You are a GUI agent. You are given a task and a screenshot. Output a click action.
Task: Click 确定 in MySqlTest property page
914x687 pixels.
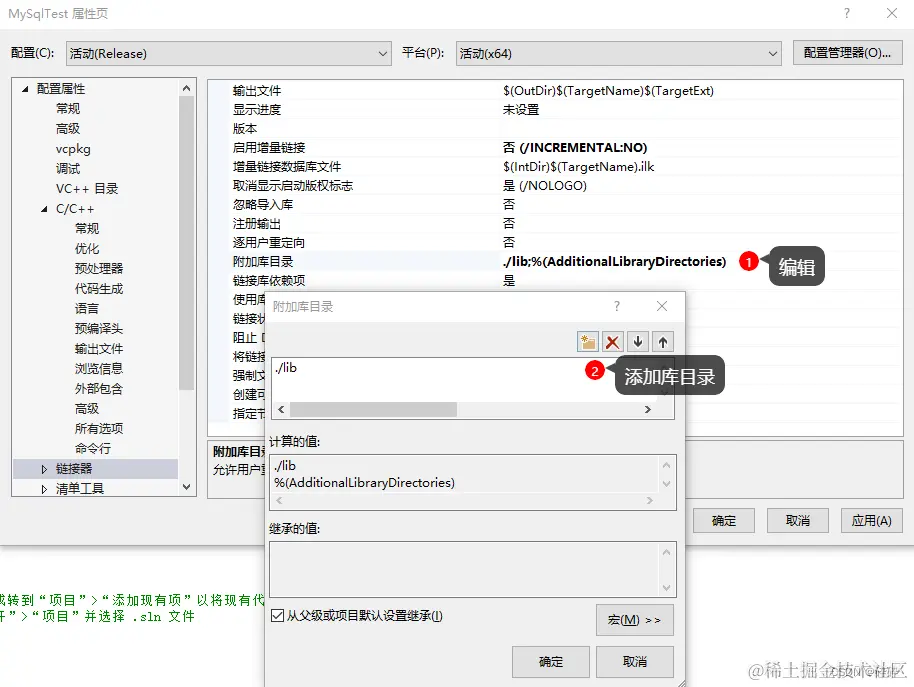(724, 520)
